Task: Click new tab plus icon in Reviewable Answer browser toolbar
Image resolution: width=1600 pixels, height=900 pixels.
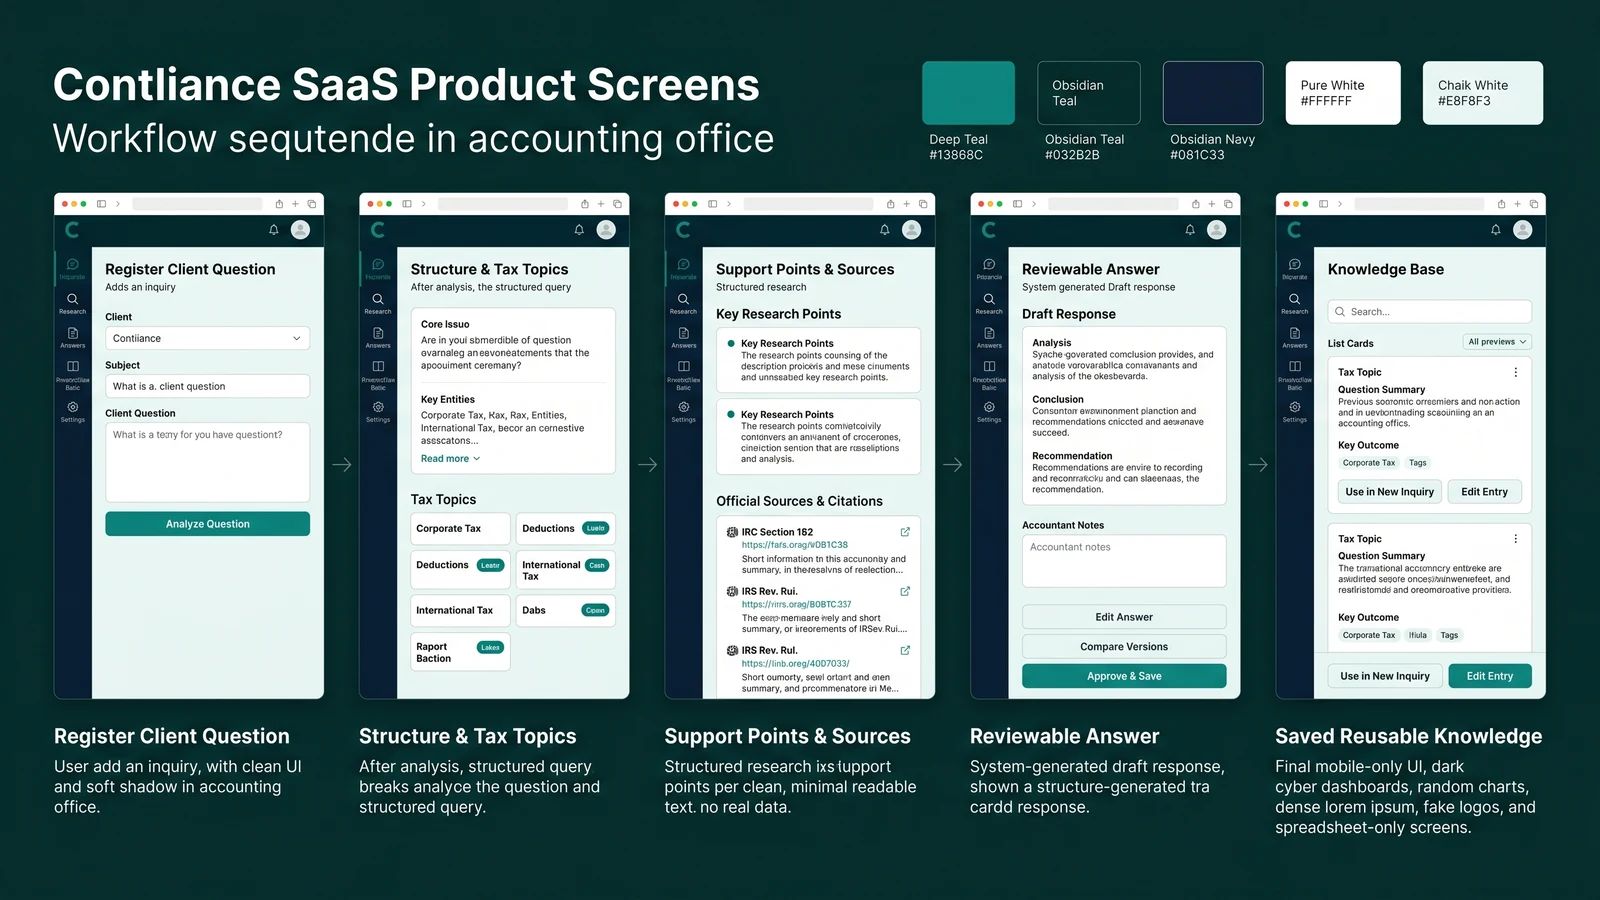Action: pyautogui.click(x=1212, y=204)
